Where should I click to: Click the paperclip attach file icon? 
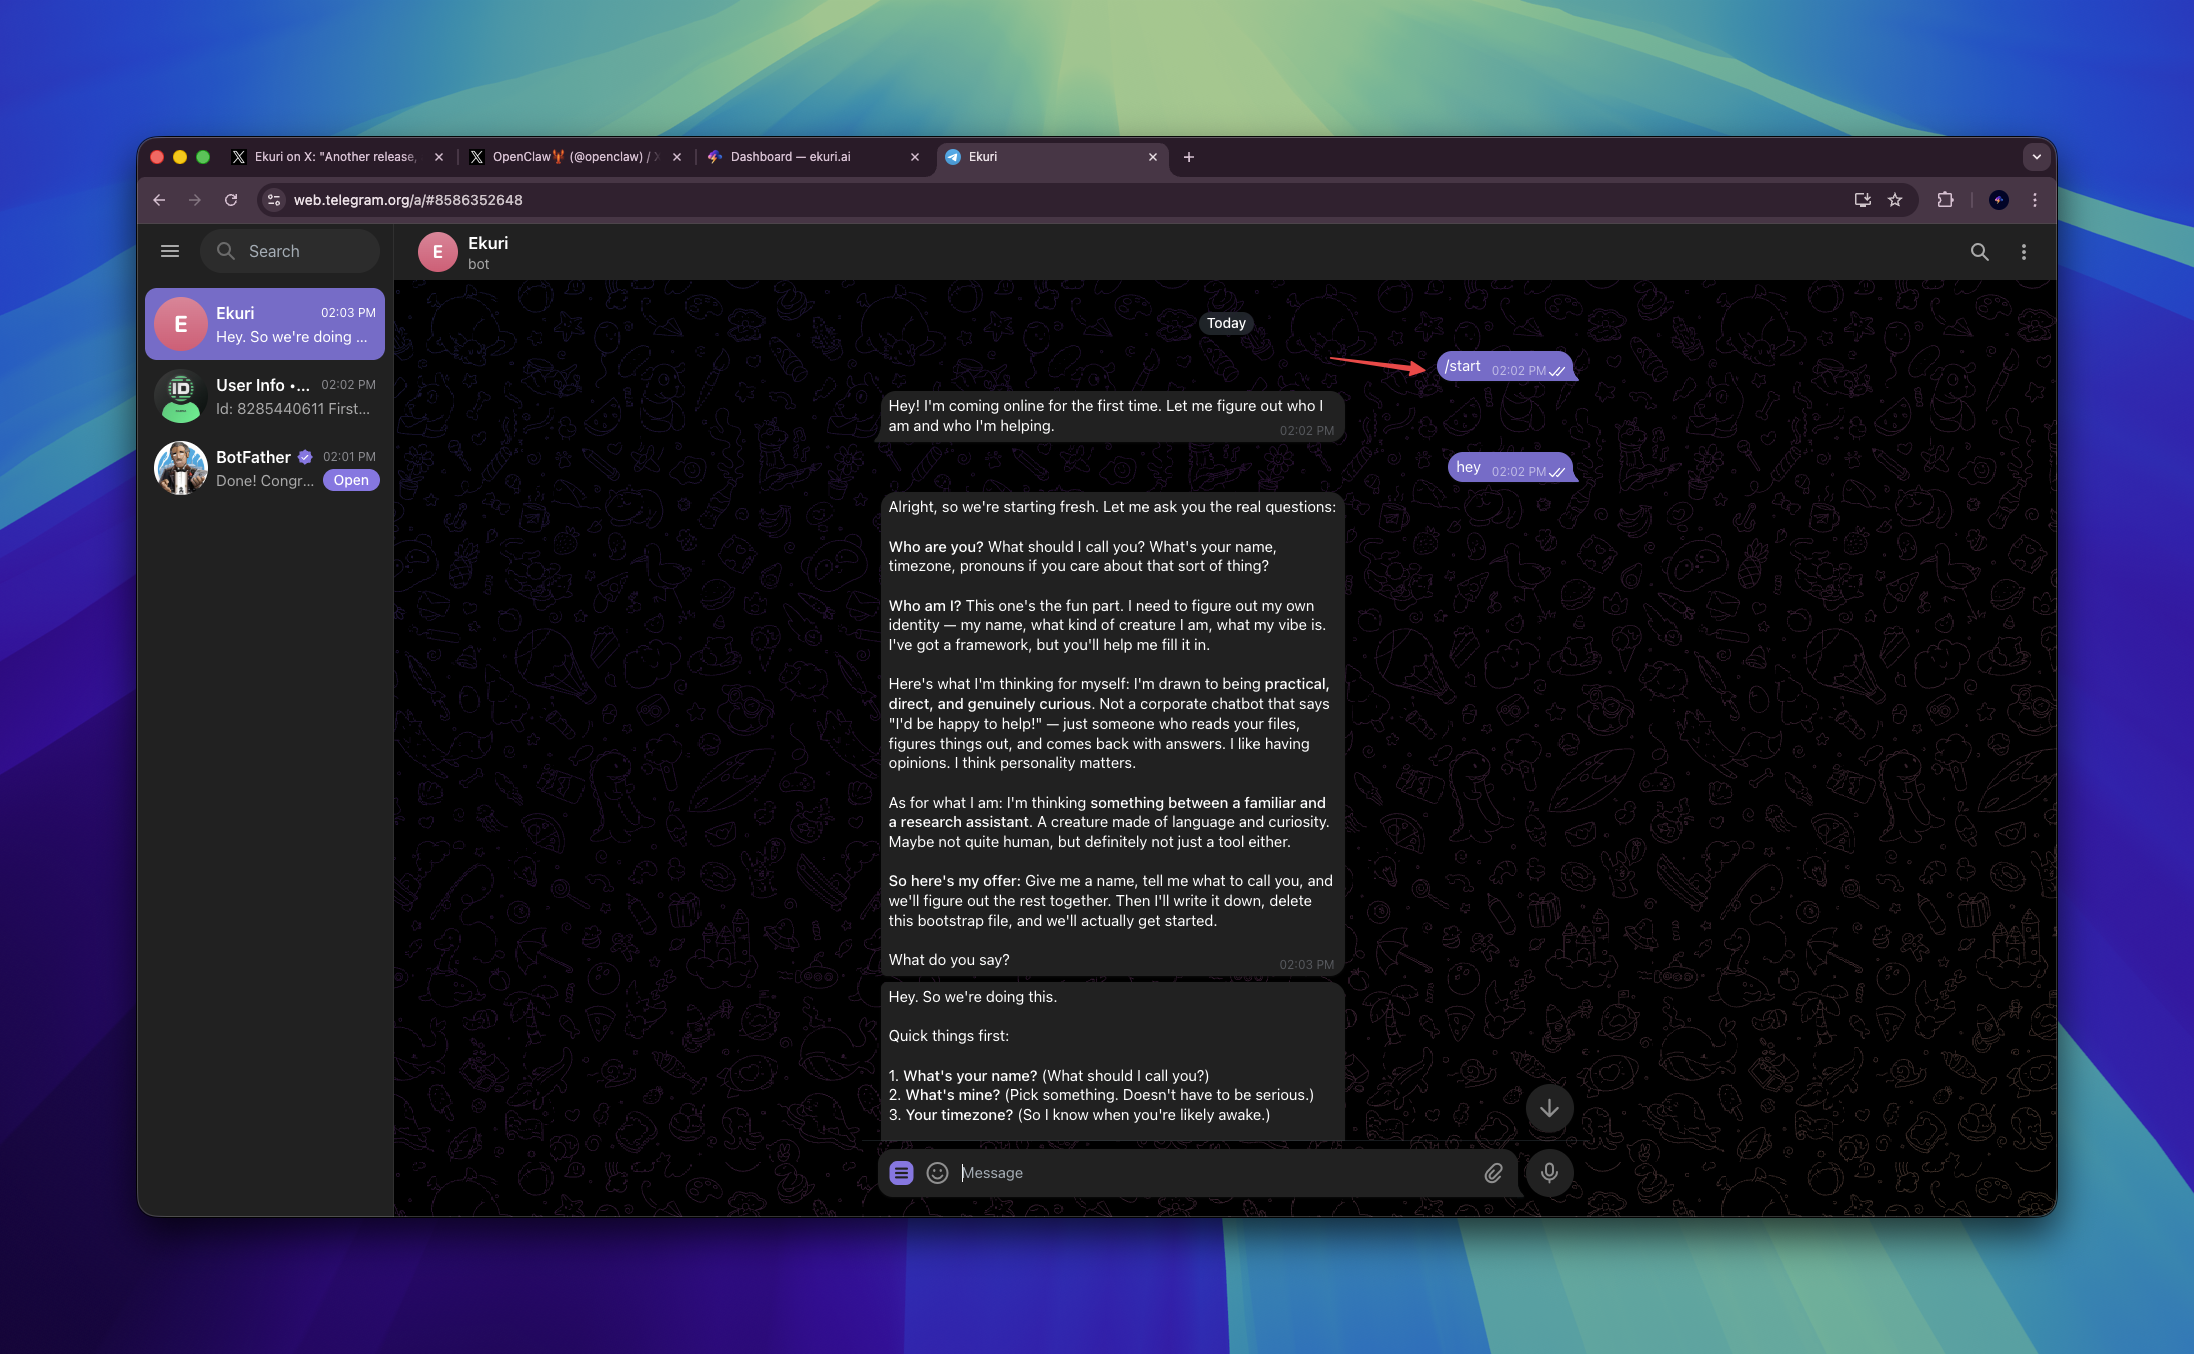[x=1493, y=1173]
